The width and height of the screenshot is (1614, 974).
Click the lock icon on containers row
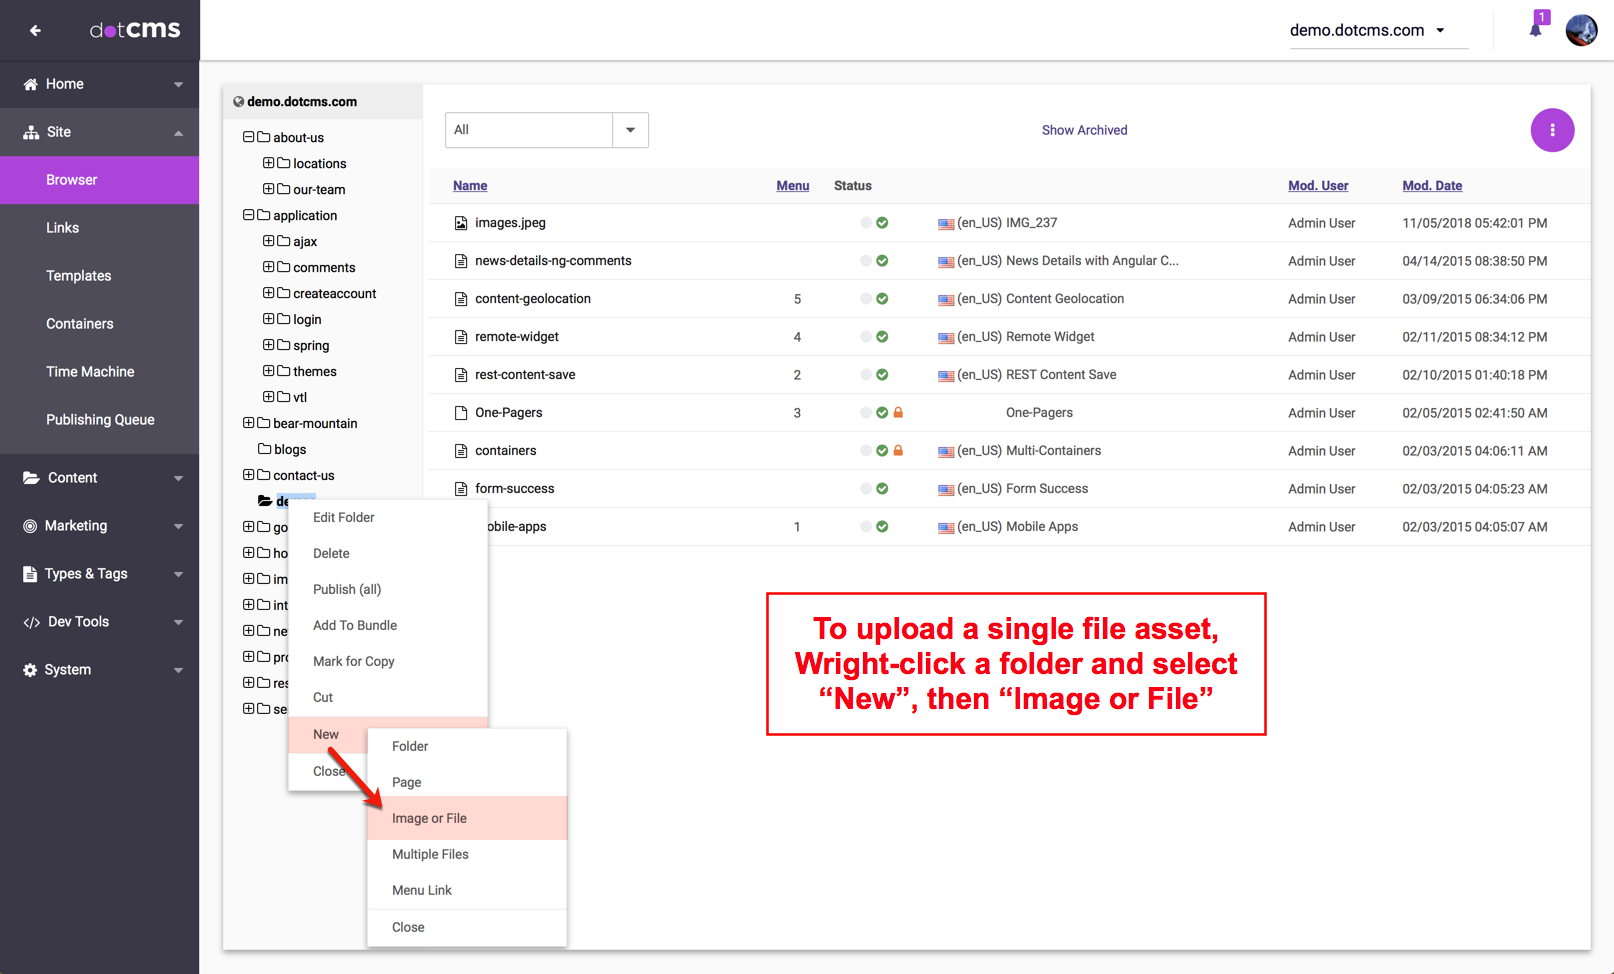898,451
